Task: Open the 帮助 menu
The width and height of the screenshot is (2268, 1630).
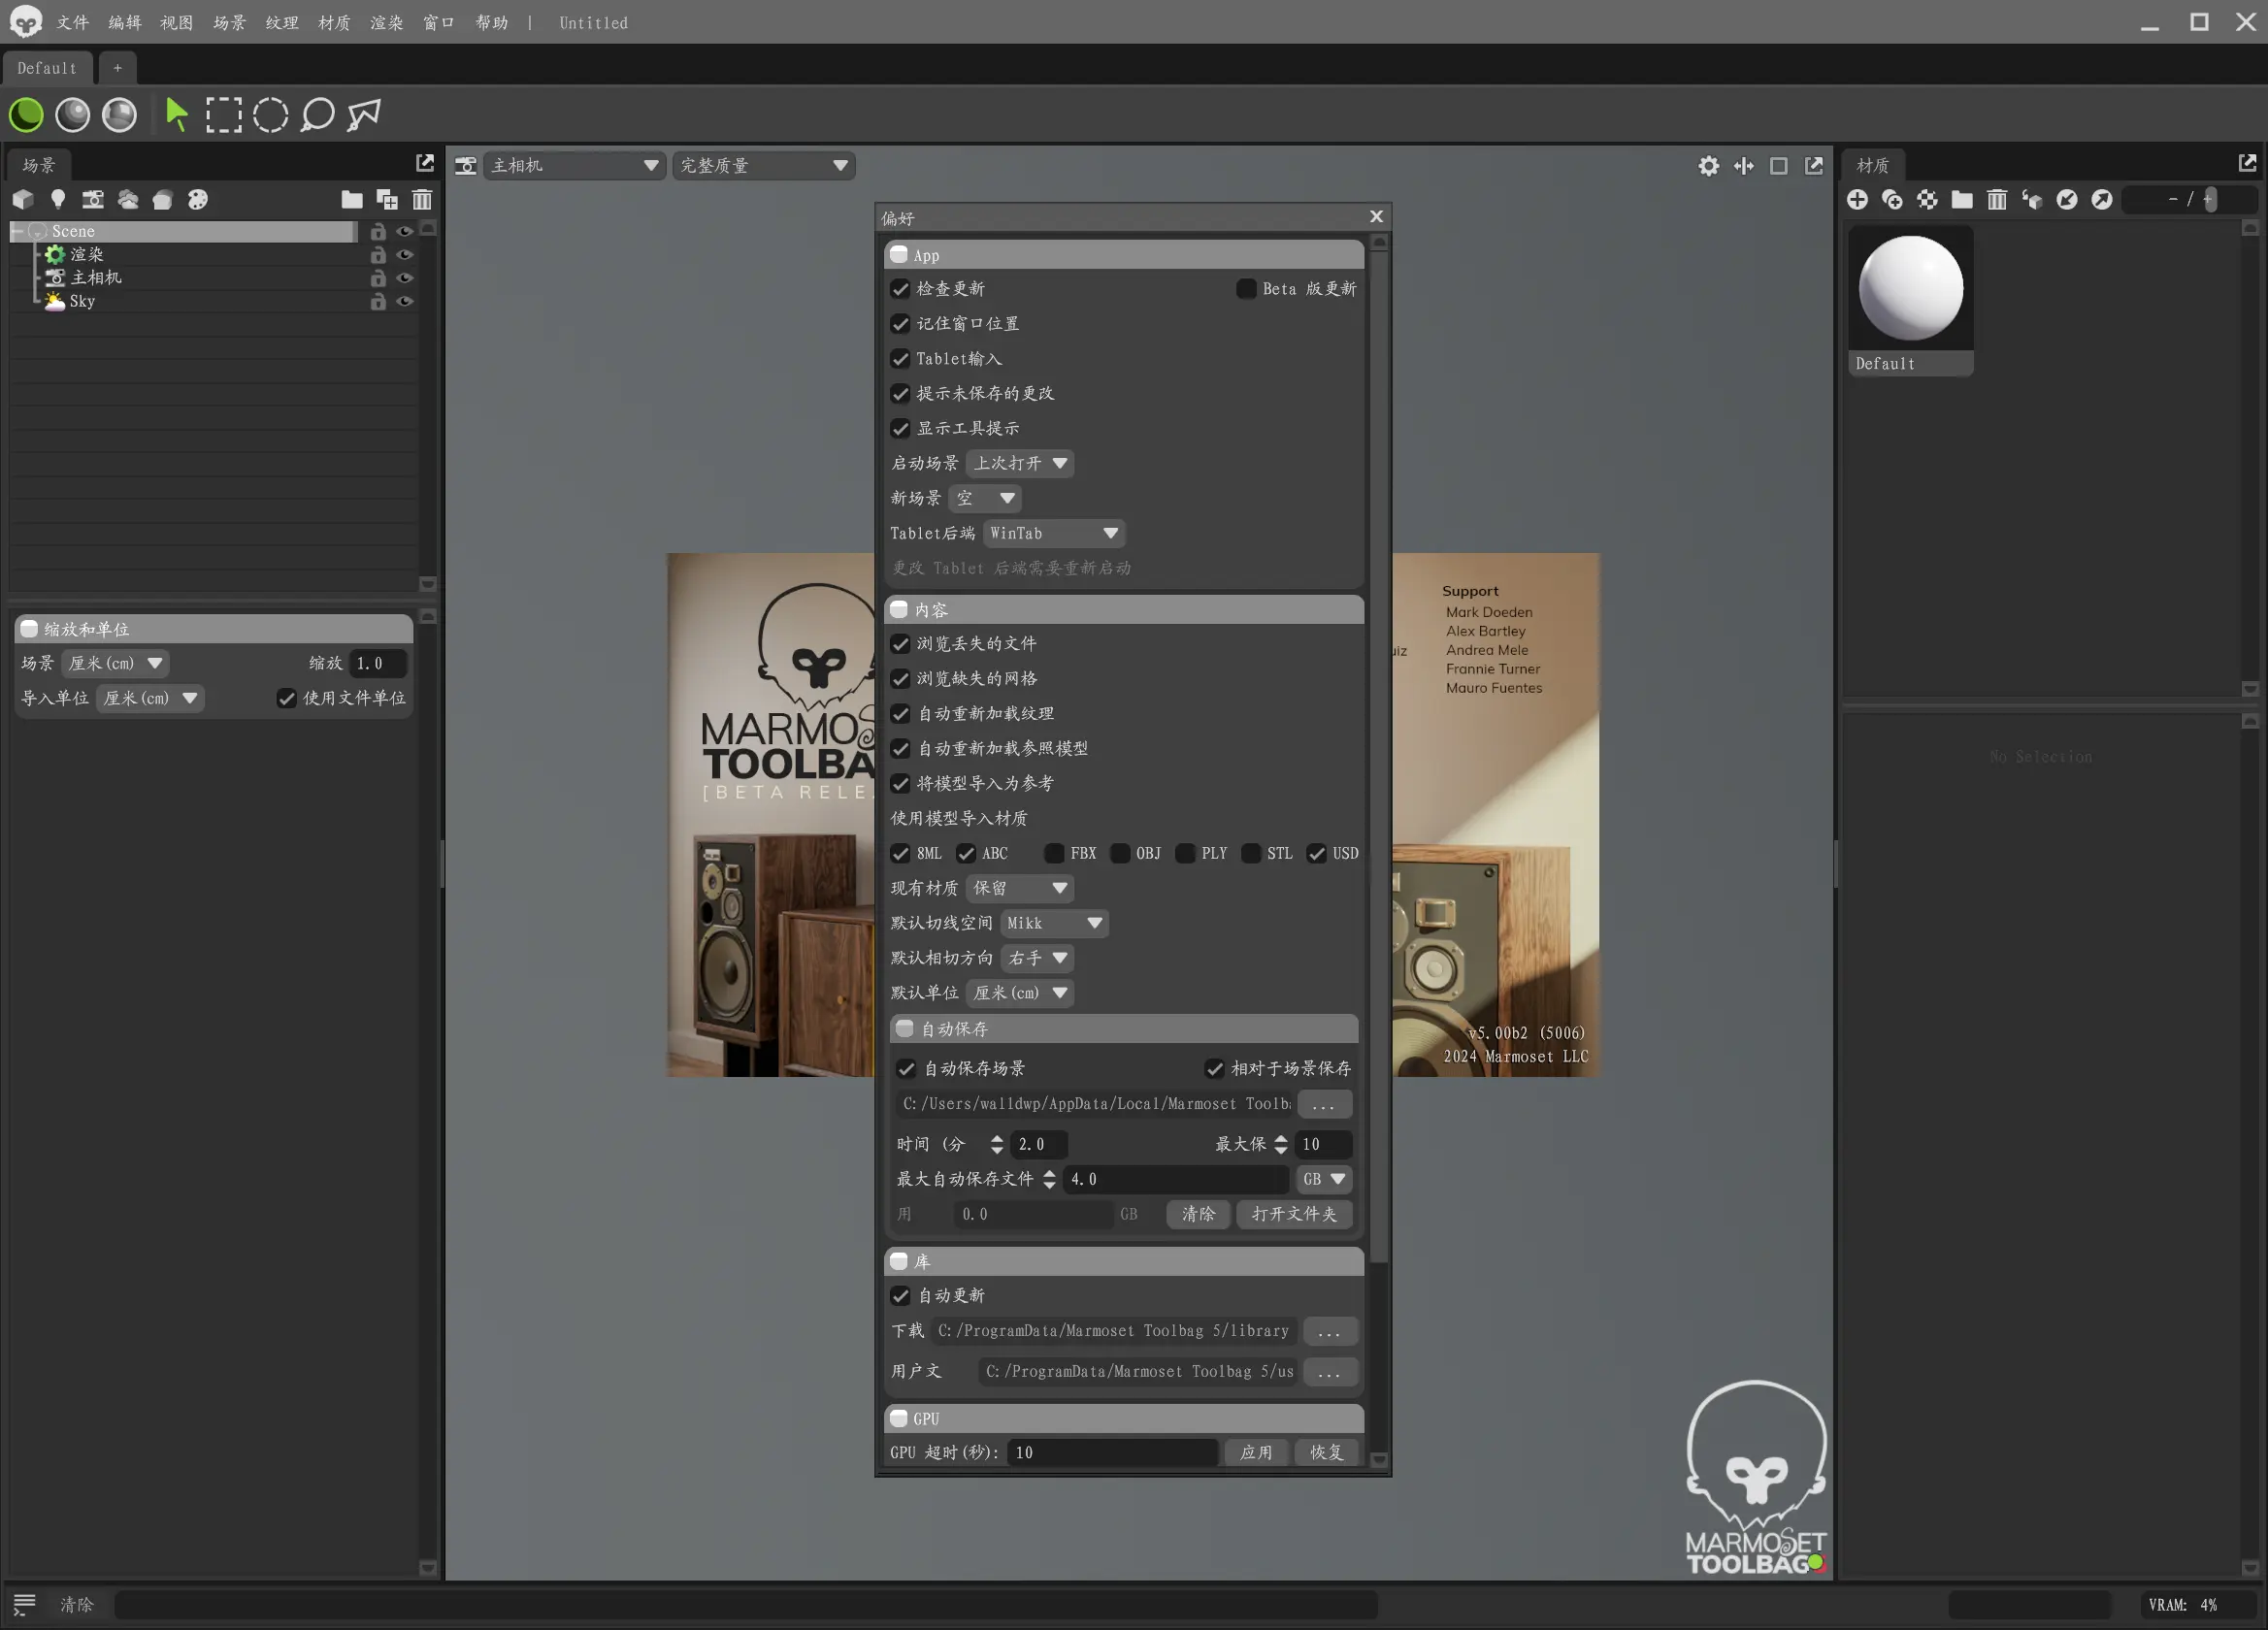Action: [x=491, y=22]
